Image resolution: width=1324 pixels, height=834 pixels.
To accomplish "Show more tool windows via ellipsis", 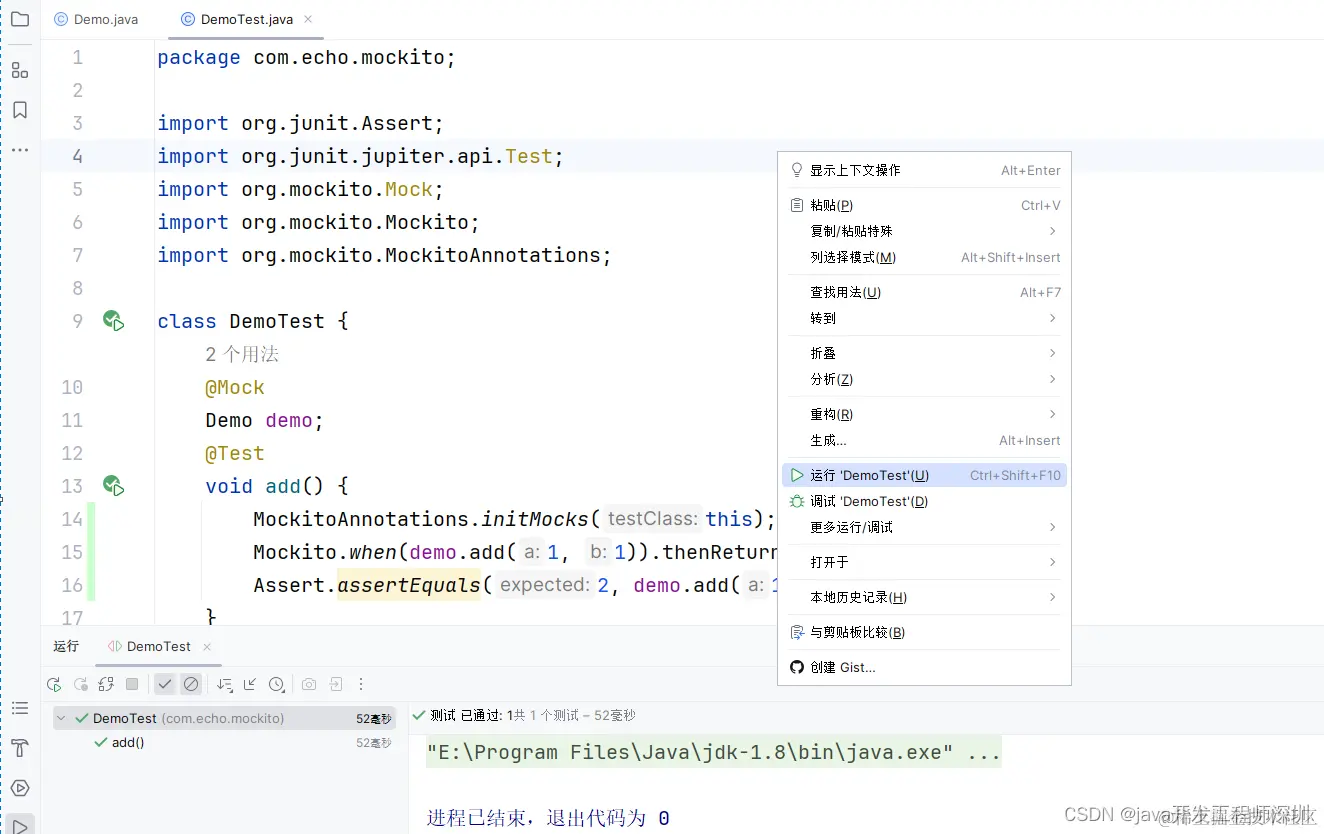I will (x=20, y=150).
